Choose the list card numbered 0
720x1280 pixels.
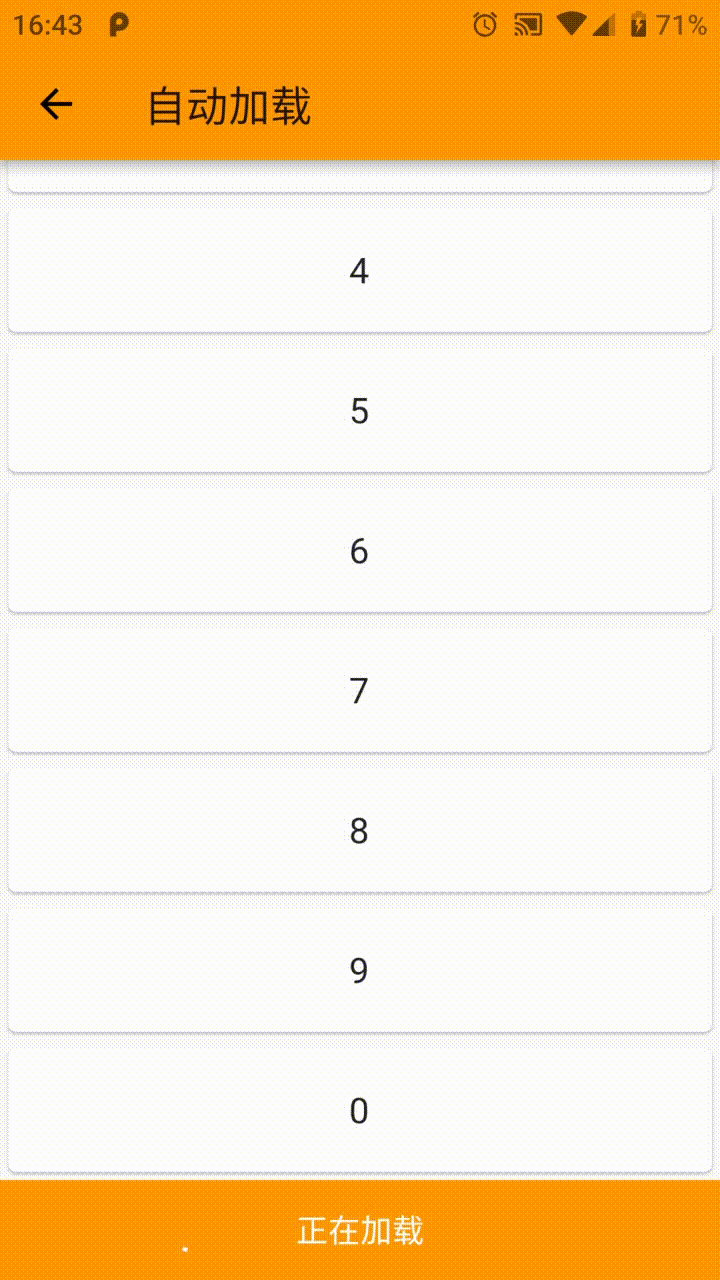tap(360, 1110)
